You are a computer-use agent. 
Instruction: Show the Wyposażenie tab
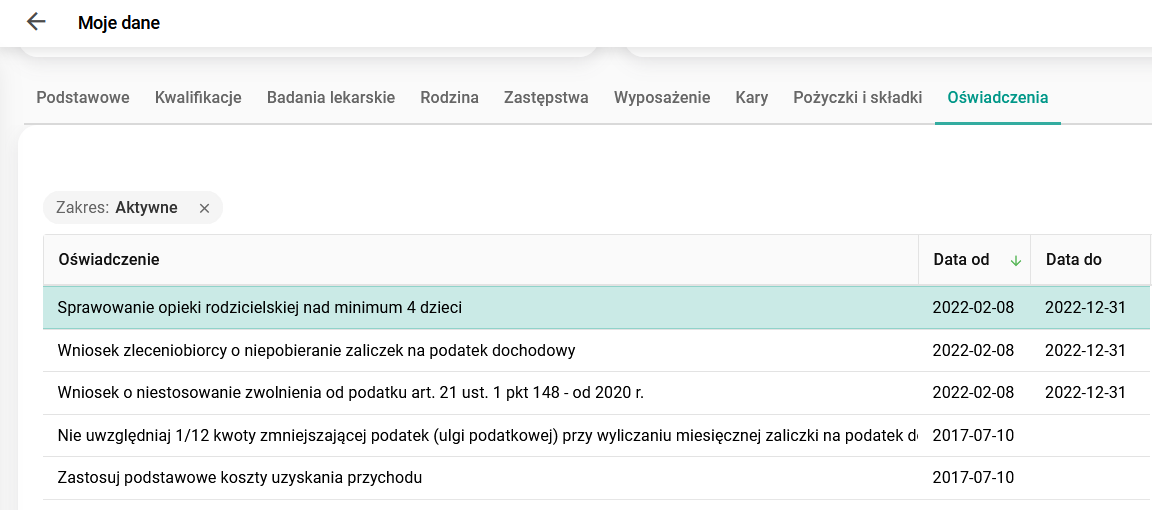pyautogui.click(x=662, y=98)
